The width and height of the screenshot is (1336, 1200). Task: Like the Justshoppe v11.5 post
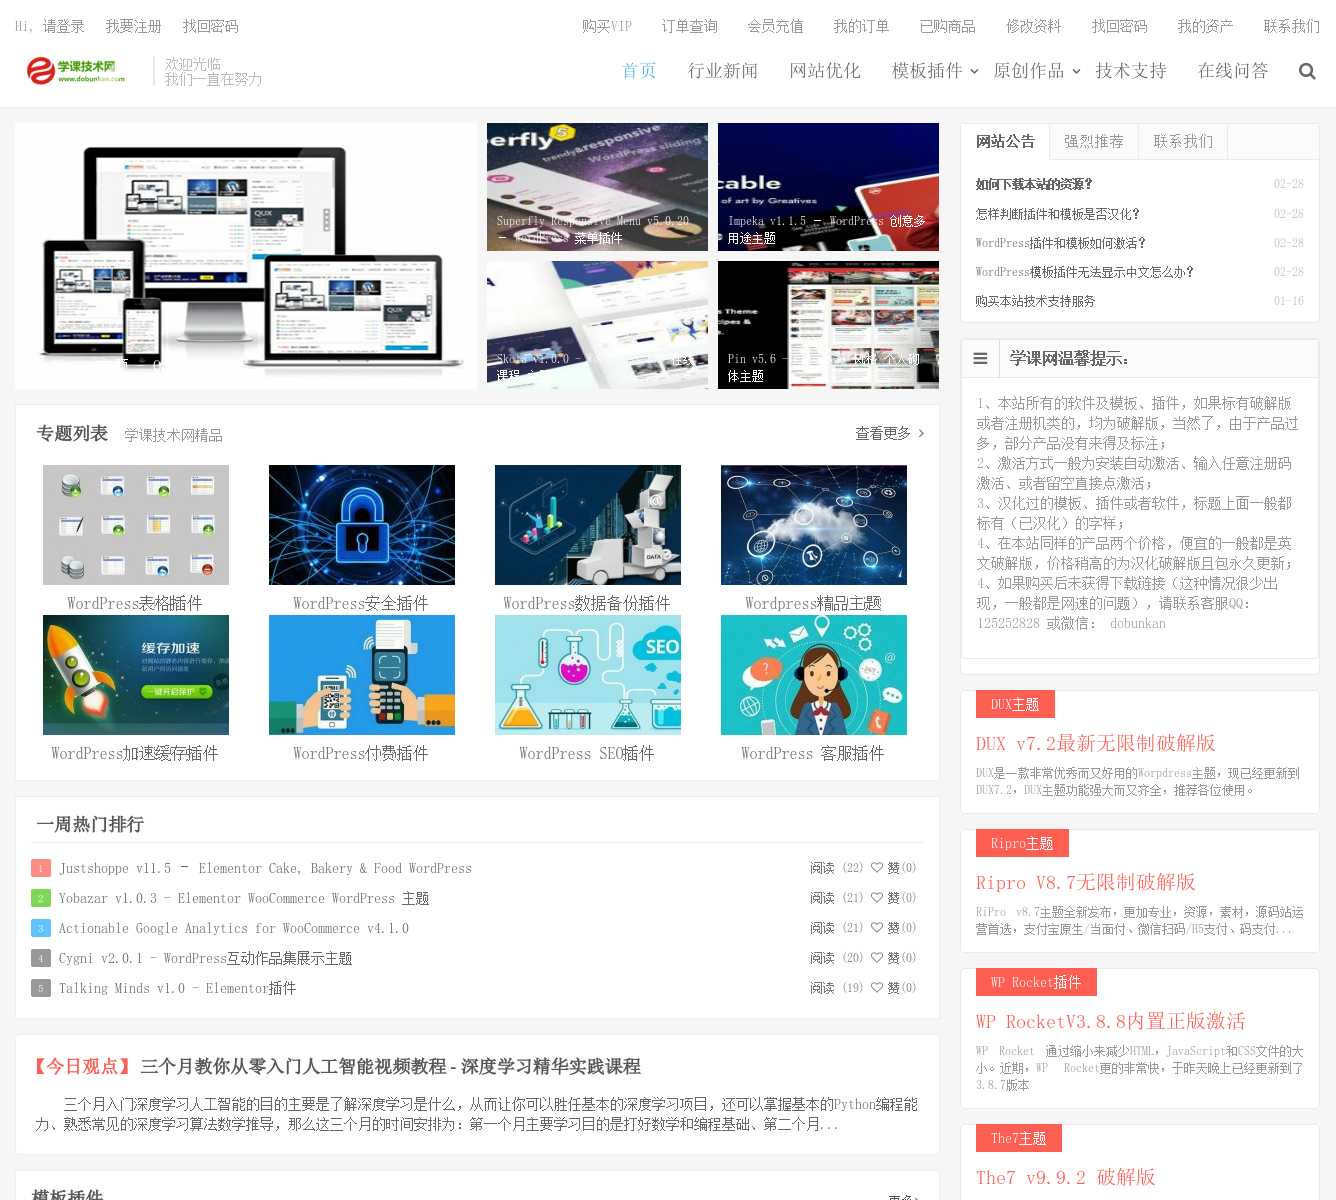point(893,868)
